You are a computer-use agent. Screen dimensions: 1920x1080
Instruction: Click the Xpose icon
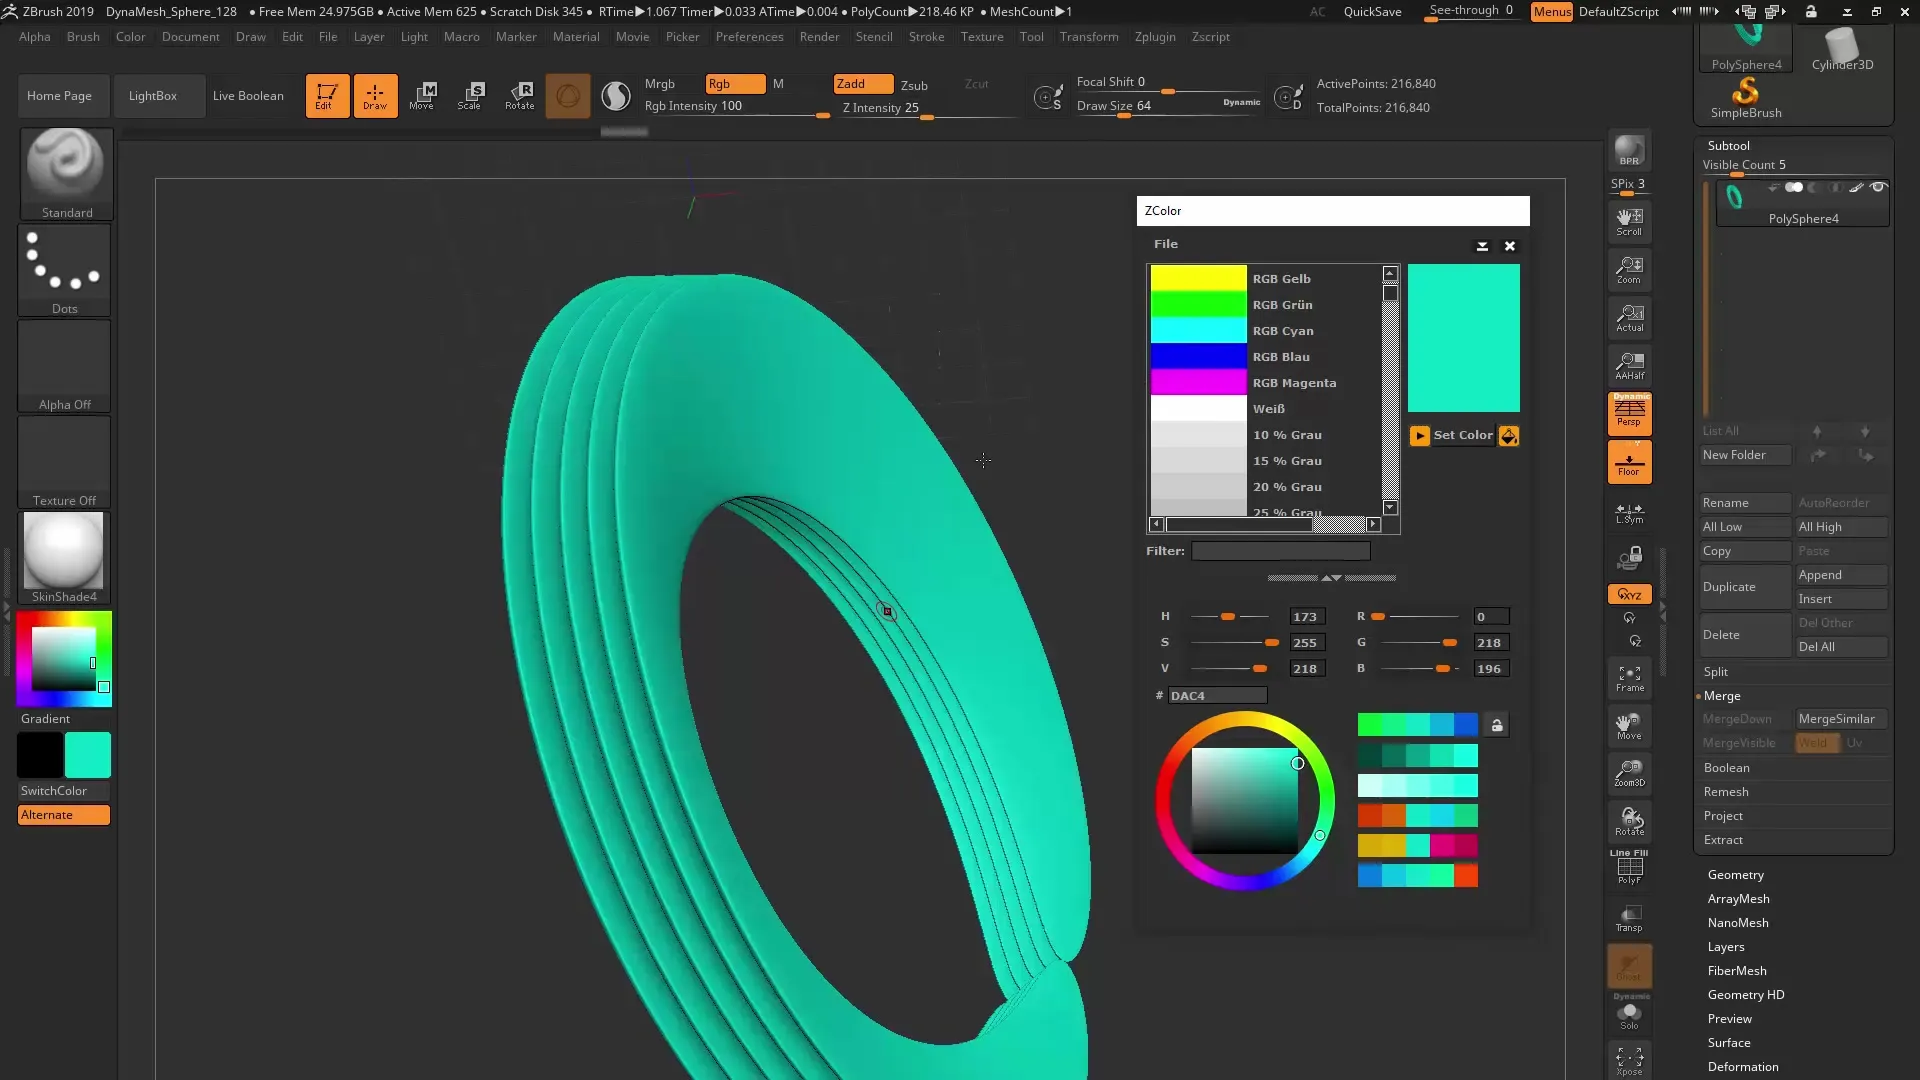pyautogui.click(x=1629, y=1061)
